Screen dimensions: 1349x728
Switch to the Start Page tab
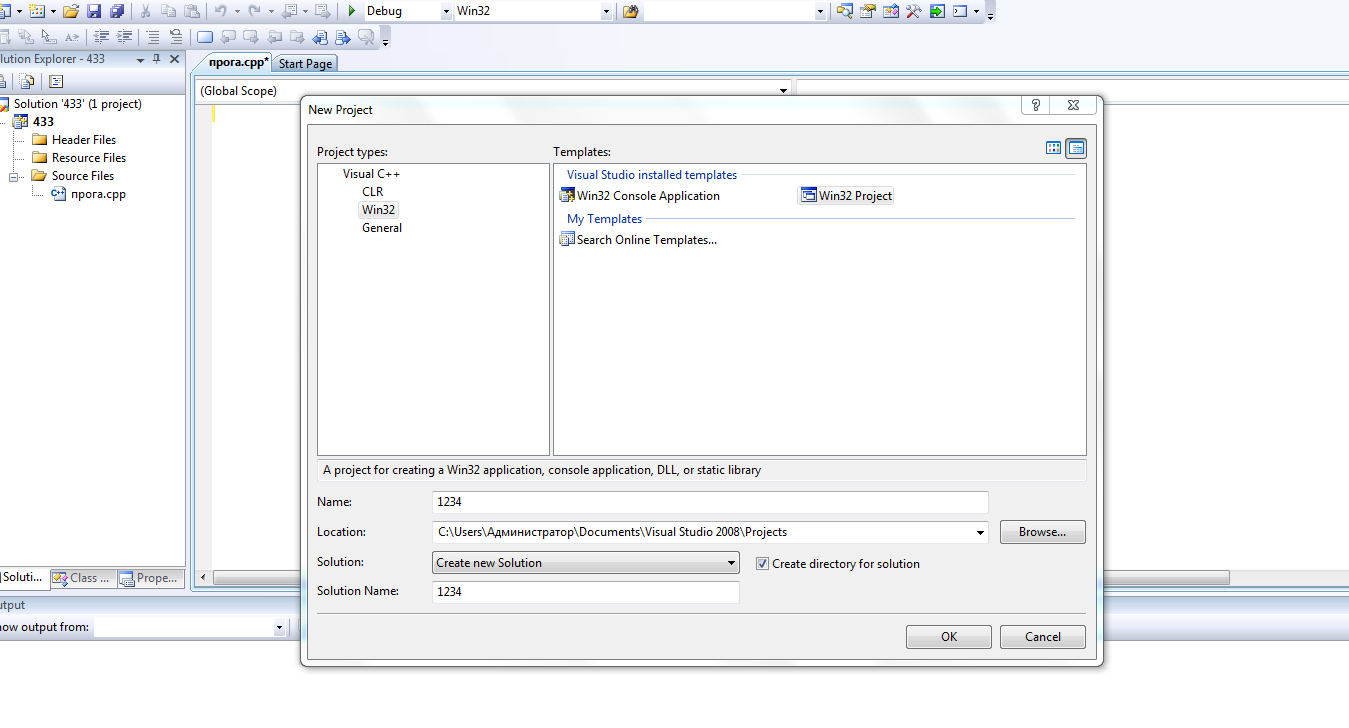click(x=305, y=63)
